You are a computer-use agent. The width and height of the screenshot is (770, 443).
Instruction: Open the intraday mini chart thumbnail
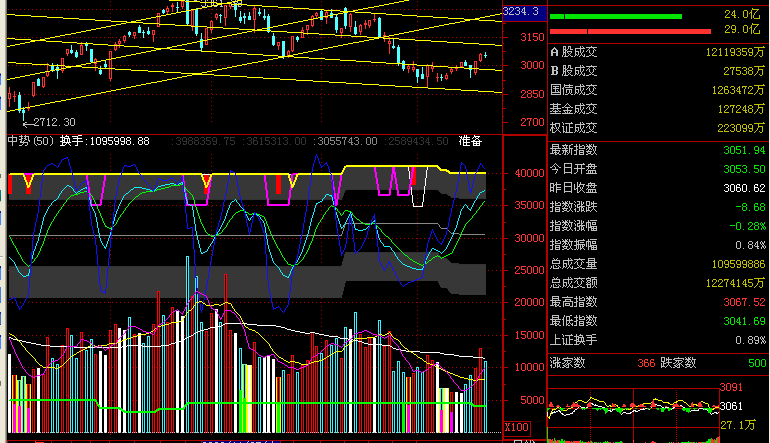pos(633,415)
